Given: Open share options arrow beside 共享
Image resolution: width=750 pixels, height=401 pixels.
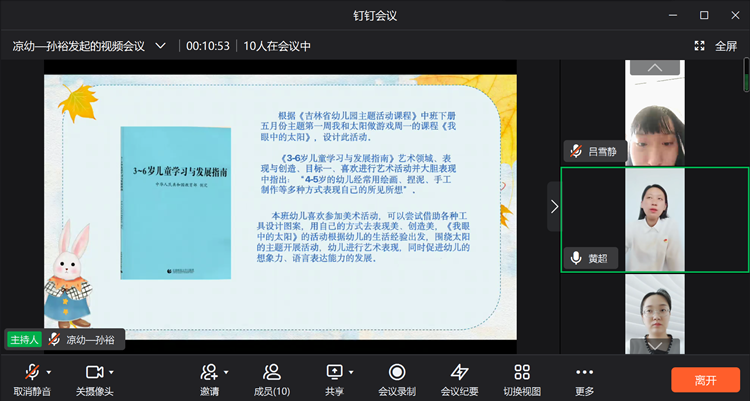Looking at the screenshot, I should pos(351,372).
